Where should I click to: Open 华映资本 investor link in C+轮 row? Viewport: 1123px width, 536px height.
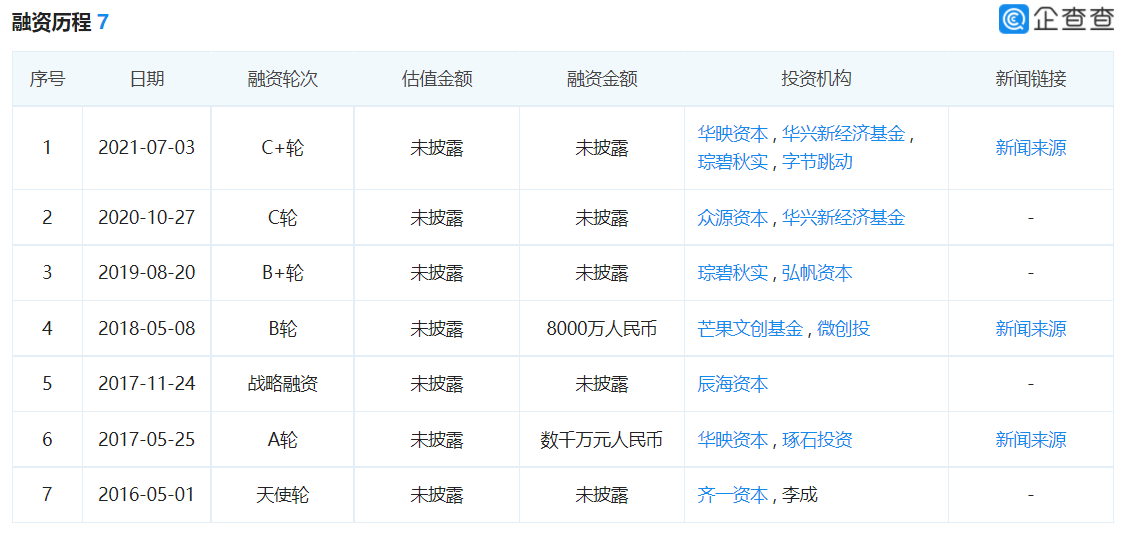tap(733, 134)
